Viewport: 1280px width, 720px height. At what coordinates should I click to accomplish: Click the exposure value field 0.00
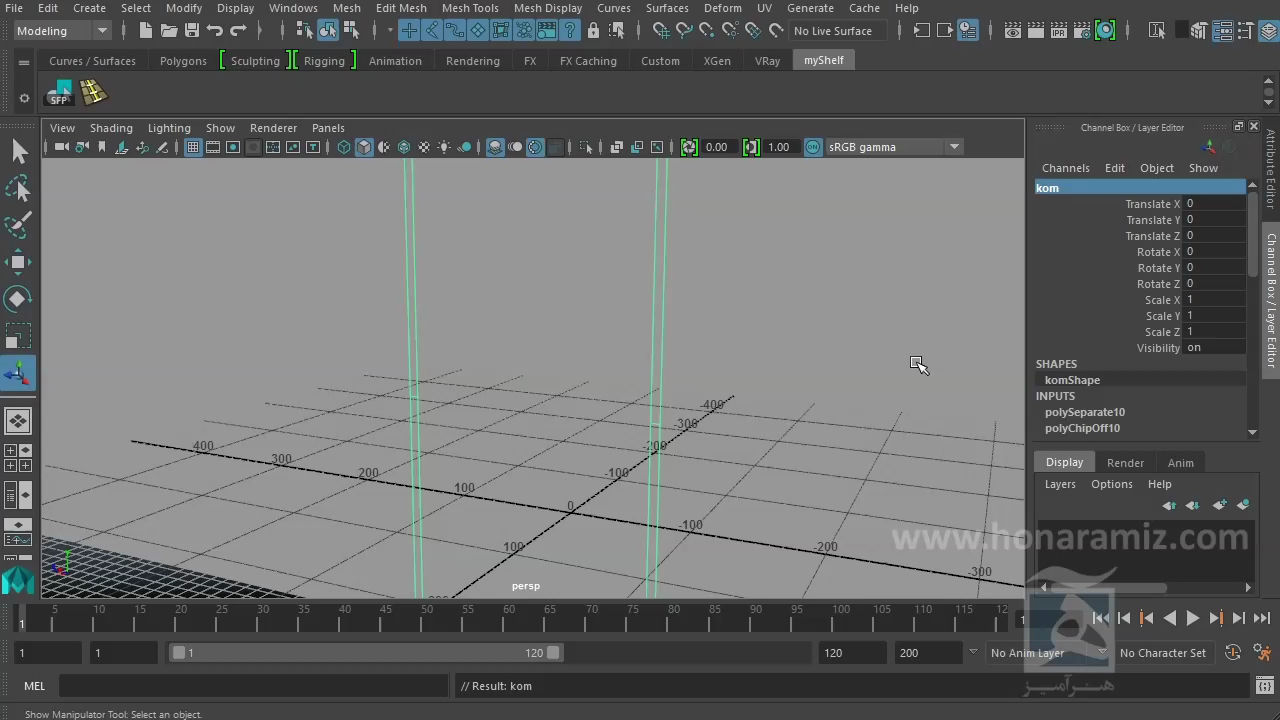pos(720,147)
